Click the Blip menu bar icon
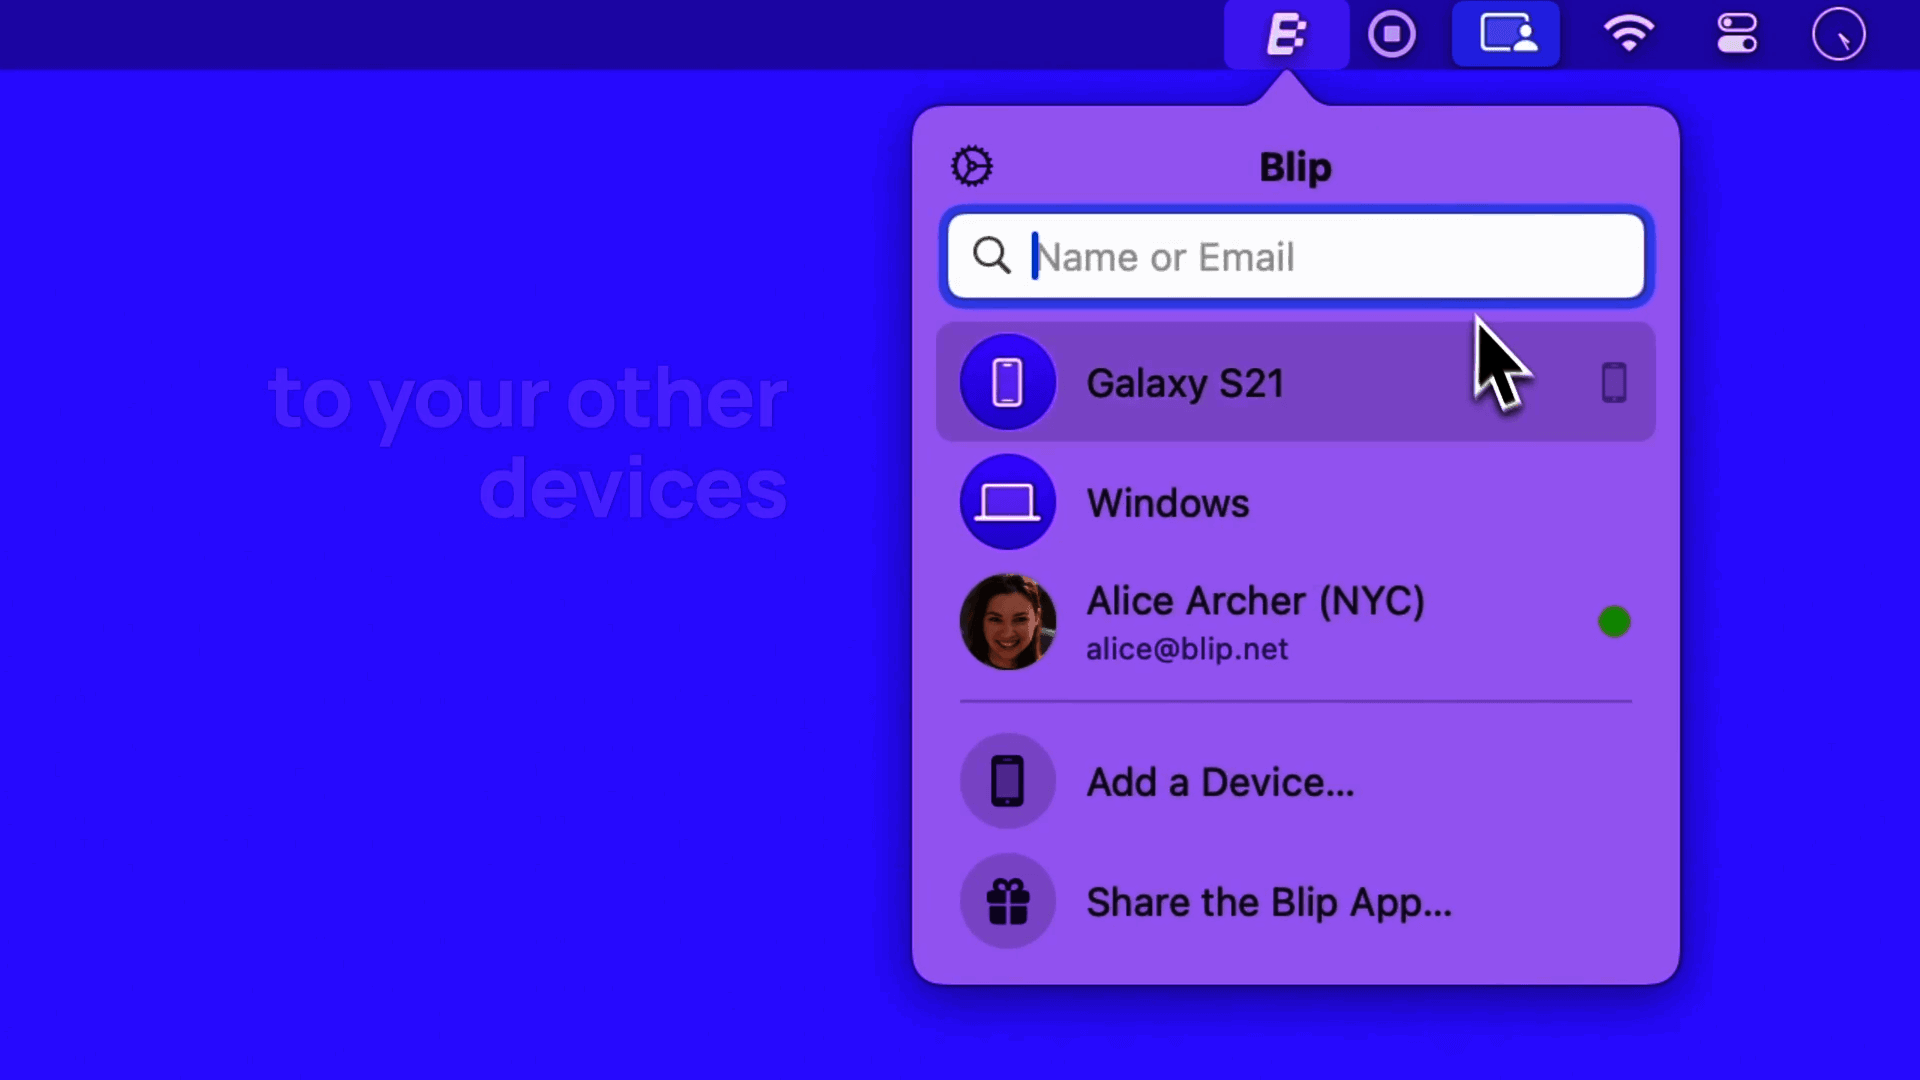 coord(1286,35)
